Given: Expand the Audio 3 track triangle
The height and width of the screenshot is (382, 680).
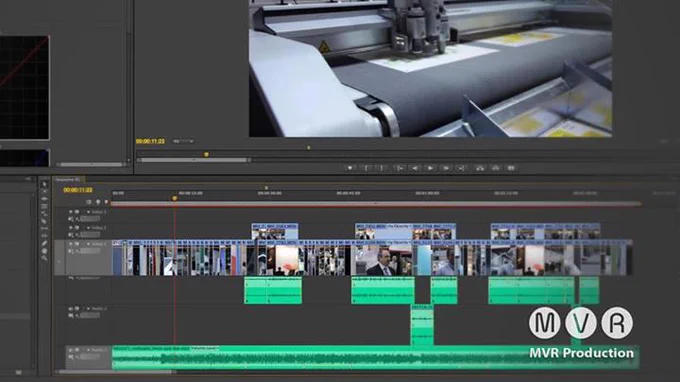Looking at the screenshot, I should pos(88,350).
